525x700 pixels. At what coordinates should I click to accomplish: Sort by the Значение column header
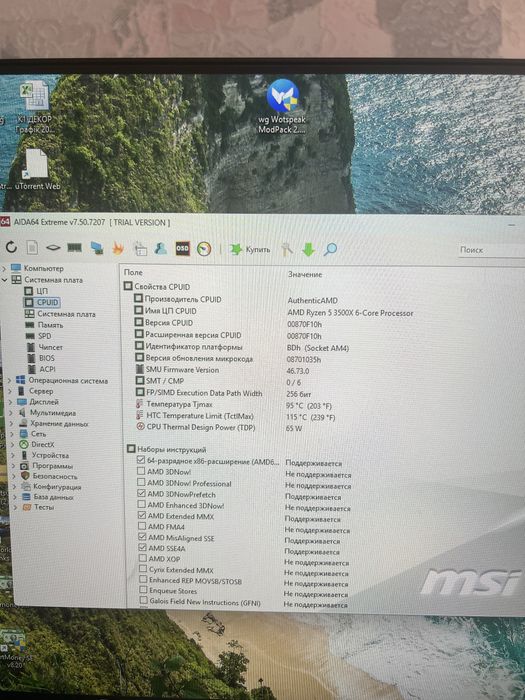click(x=305, y=274)
